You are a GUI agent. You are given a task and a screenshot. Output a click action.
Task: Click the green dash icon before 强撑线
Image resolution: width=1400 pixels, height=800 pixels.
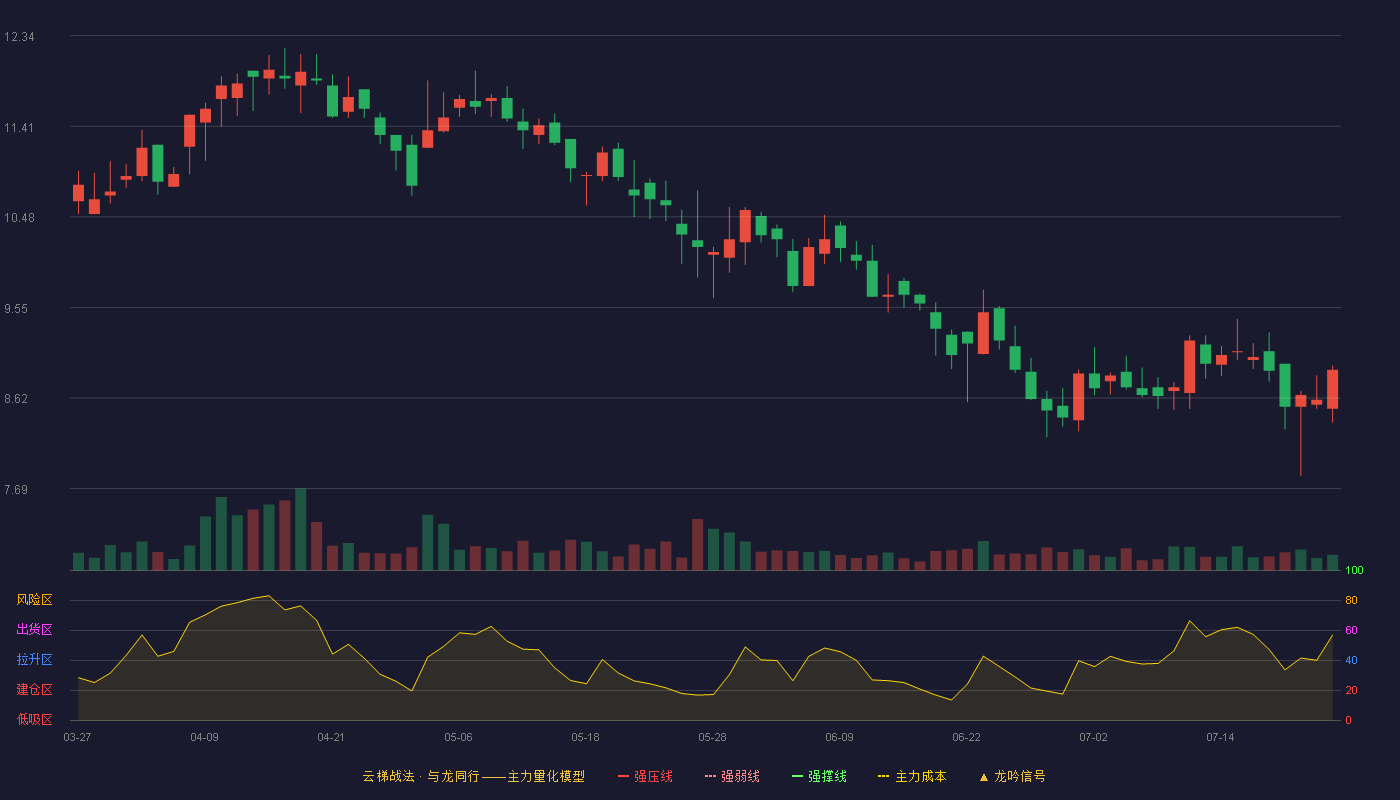pyautogui.click(x=798, y=776)
